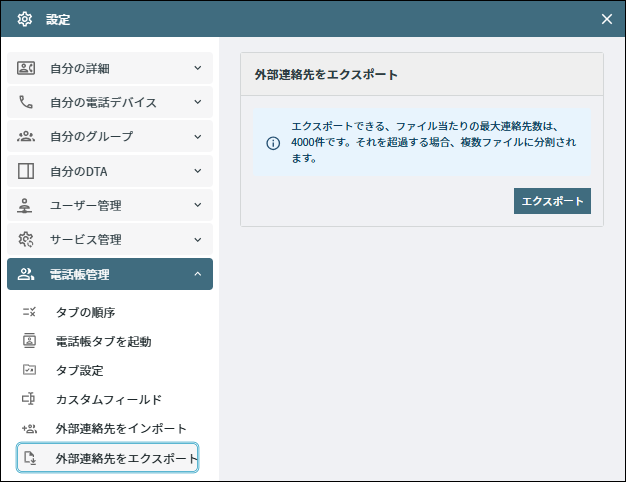Click the ユーザー管理 user icon
The height and width of the screenshot is (482, 626).
pyautogui.click(x=25, y=205)
